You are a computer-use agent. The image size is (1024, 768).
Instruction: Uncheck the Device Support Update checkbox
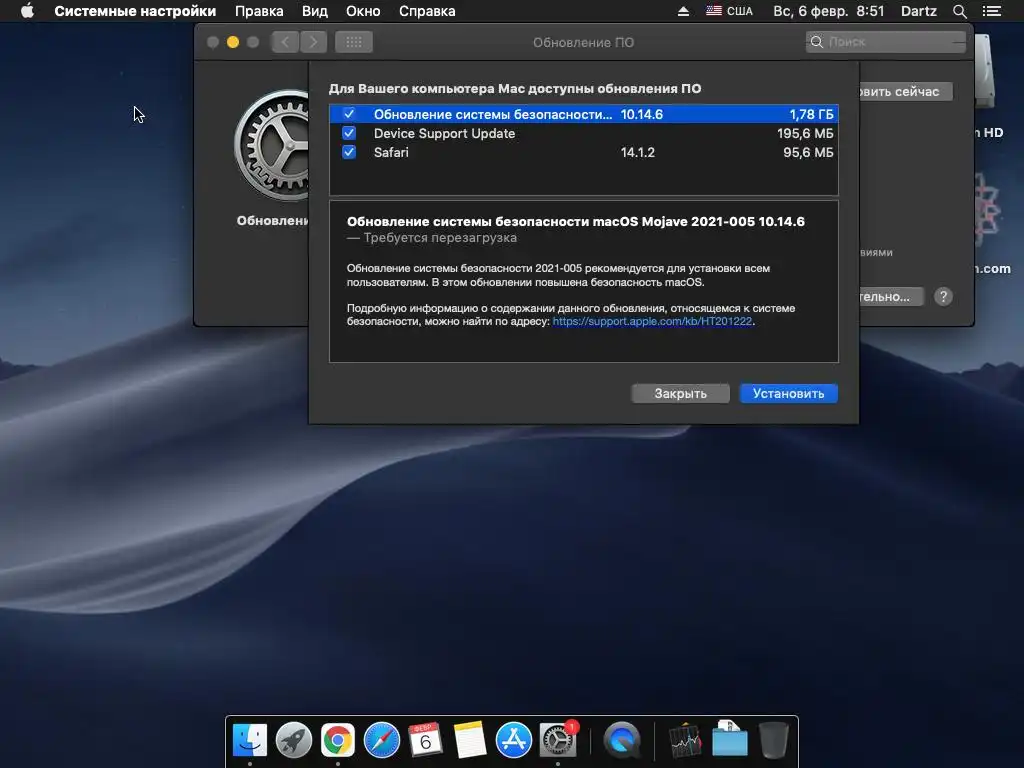coord(349,133)
